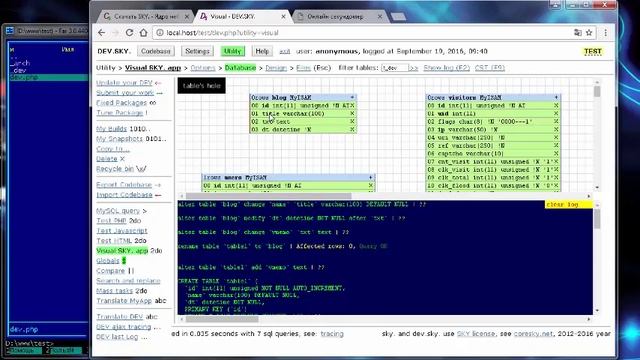Bookmark this page with the star icon
This screenshot has height=360, width=640.
point(589,33)
